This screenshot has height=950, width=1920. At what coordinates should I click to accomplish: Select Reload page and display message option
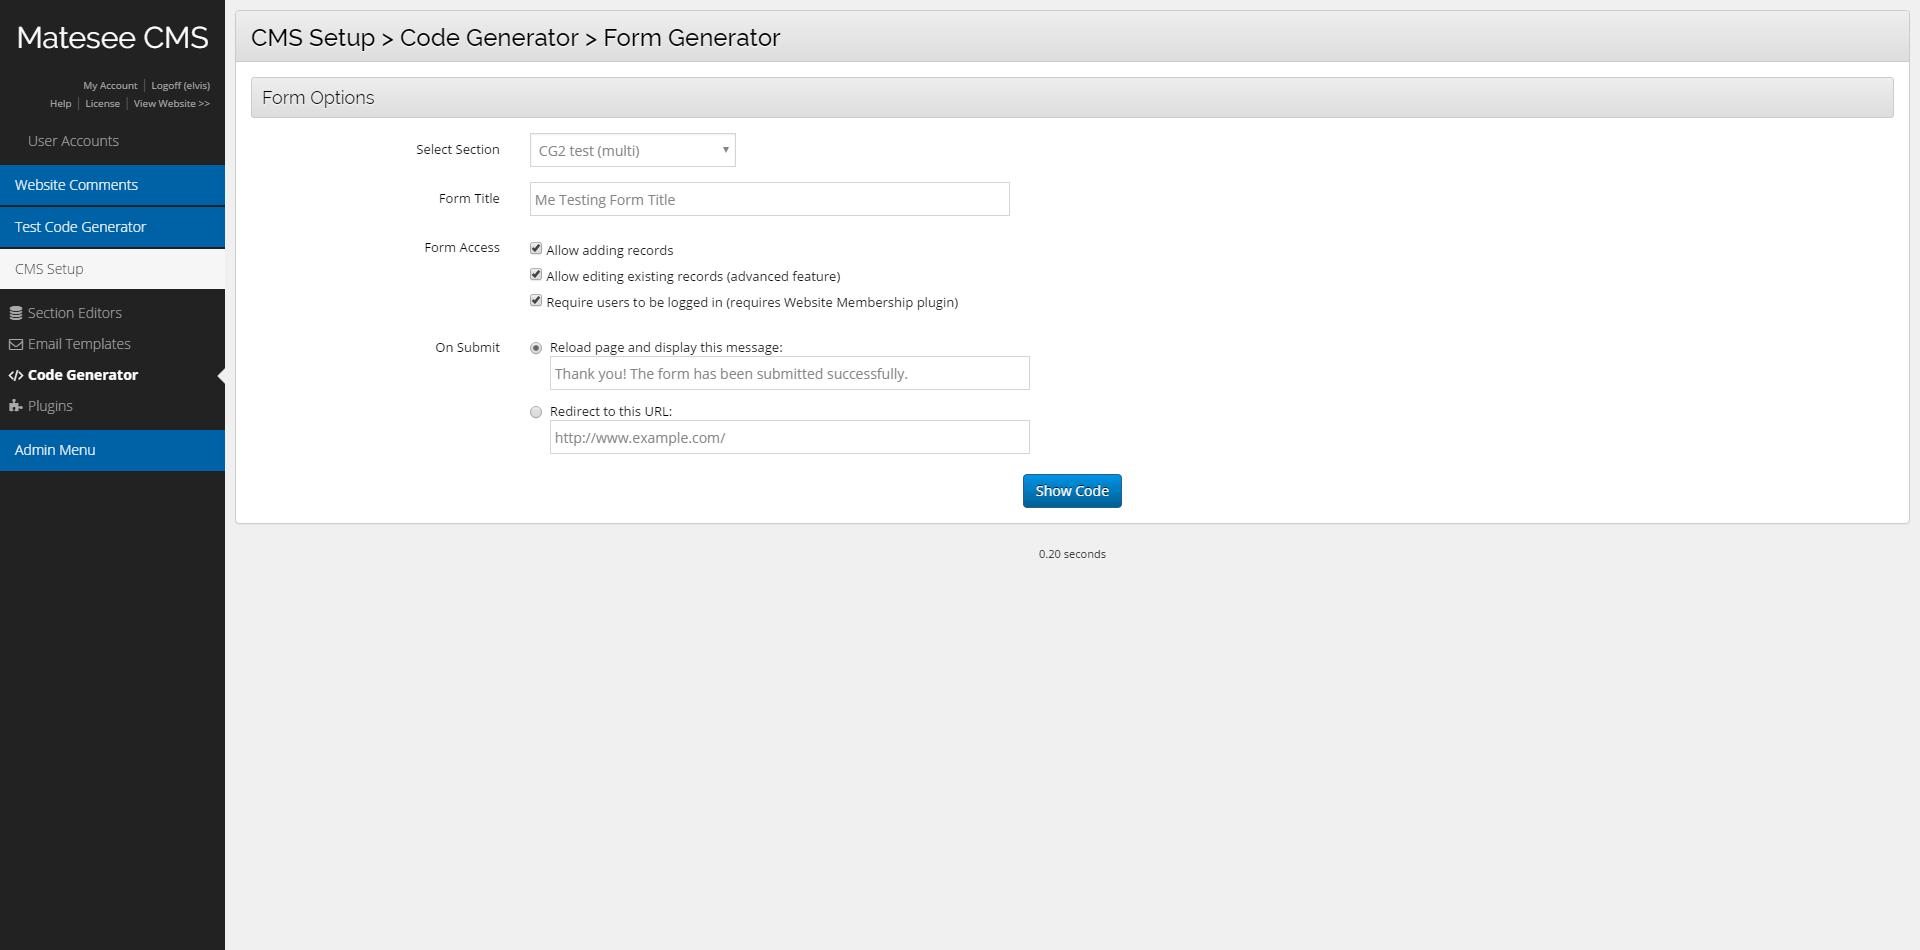(x=536, y=348)
